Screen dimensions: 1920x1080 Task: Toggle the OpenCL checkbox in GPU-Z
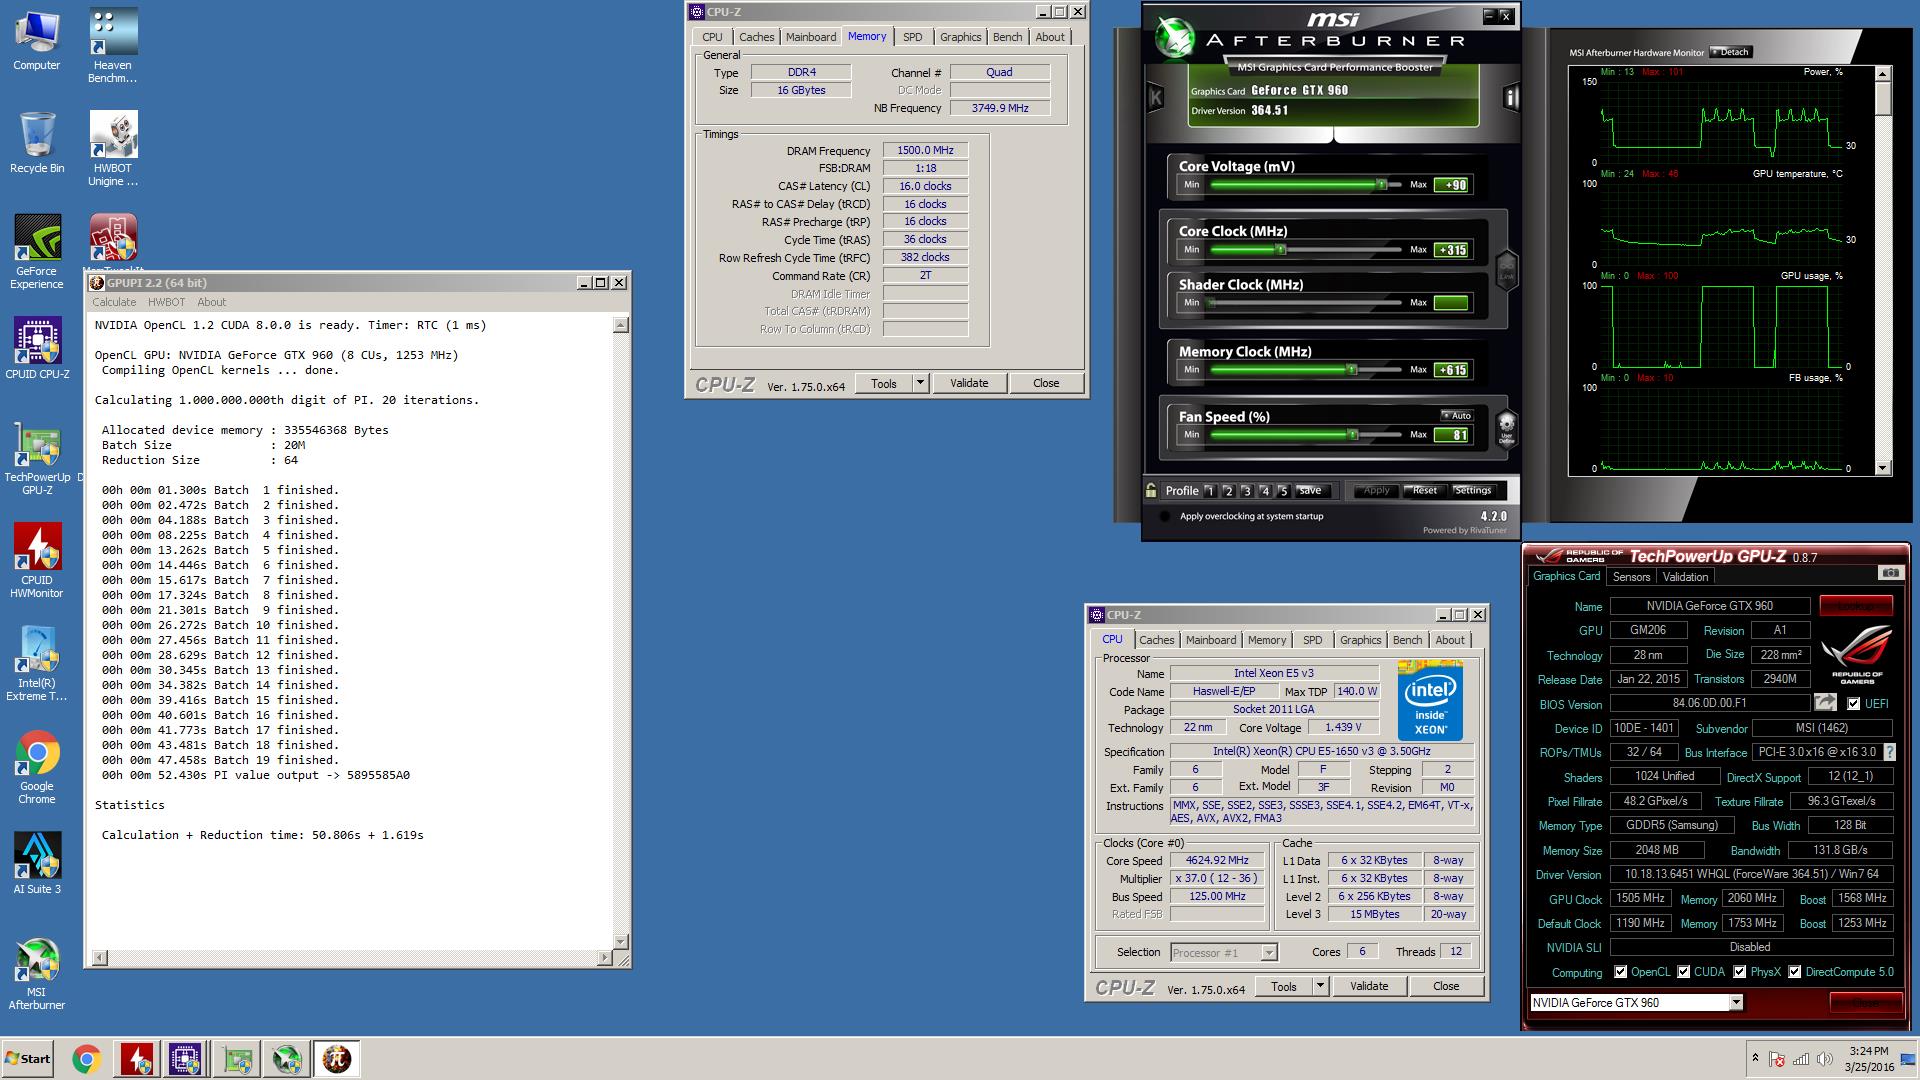point(1620,972)
